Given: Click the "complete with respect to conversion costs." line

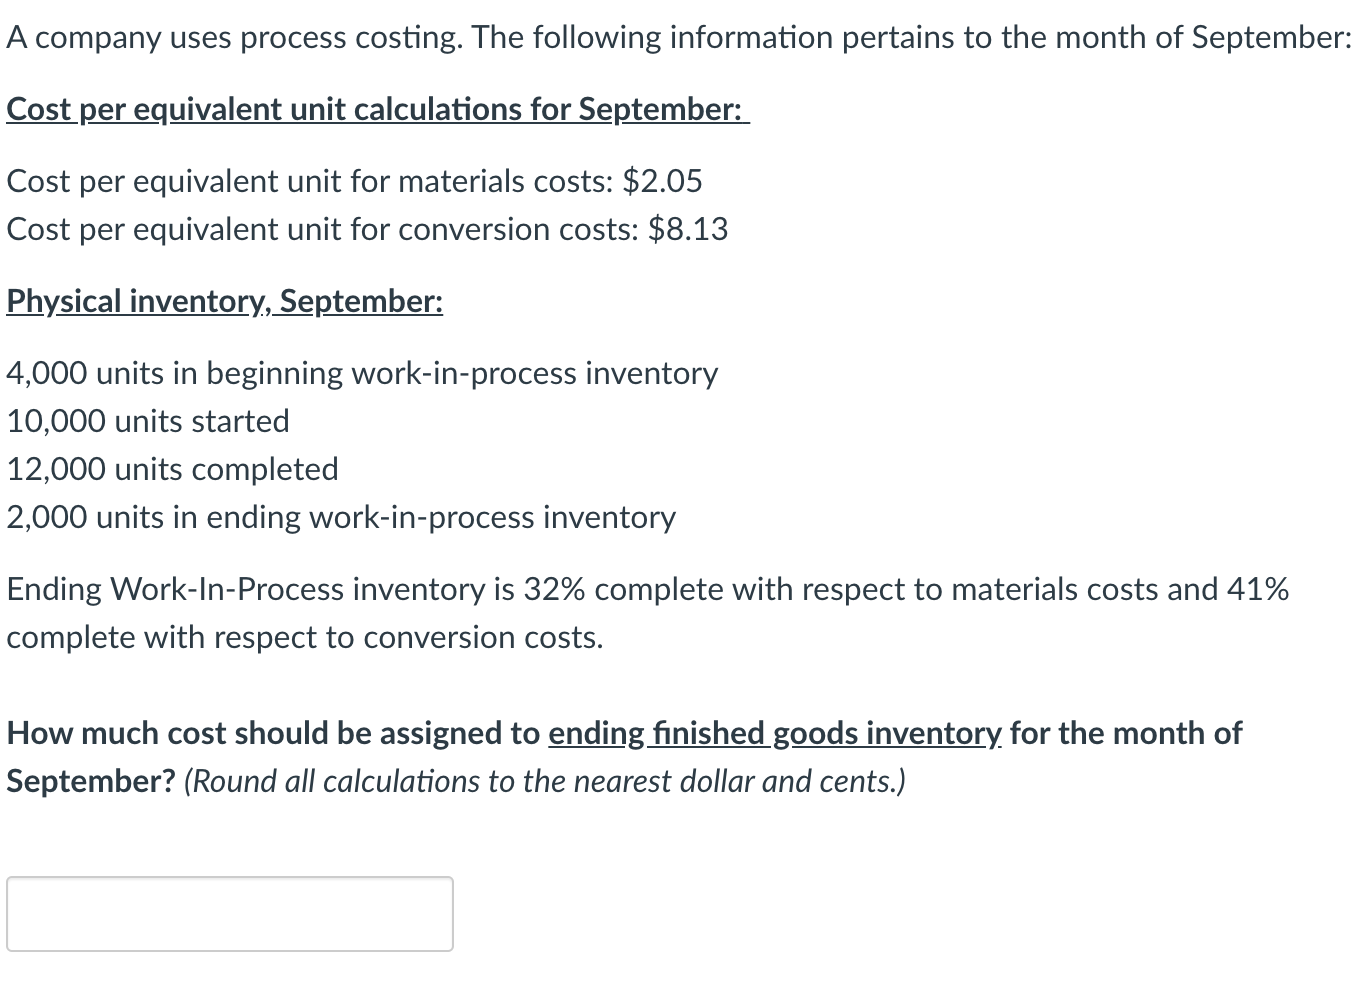Looking at the screenshot, I should [x=305, y=637].
